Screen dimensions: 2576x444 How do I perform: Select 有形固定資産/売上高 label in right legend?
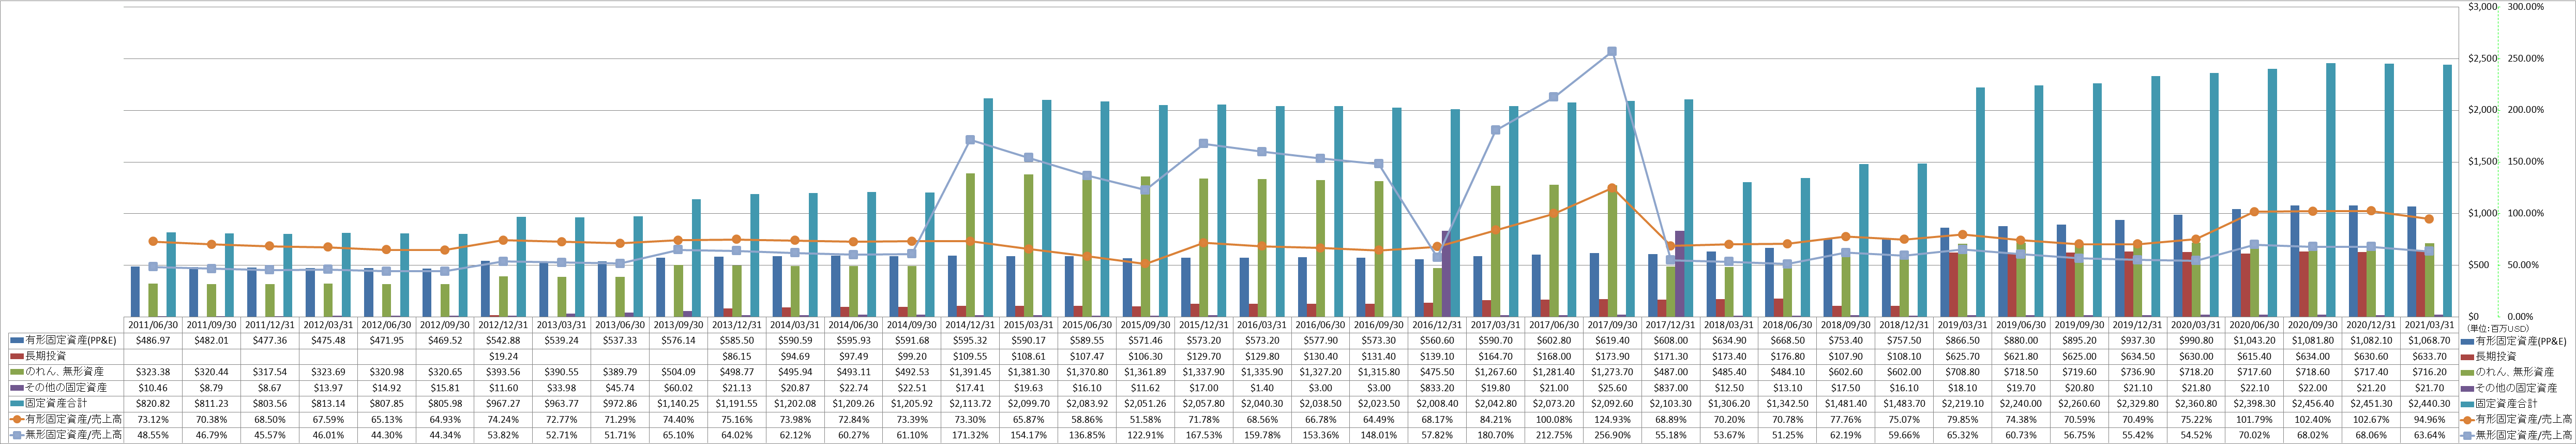tap(2523, 419)
